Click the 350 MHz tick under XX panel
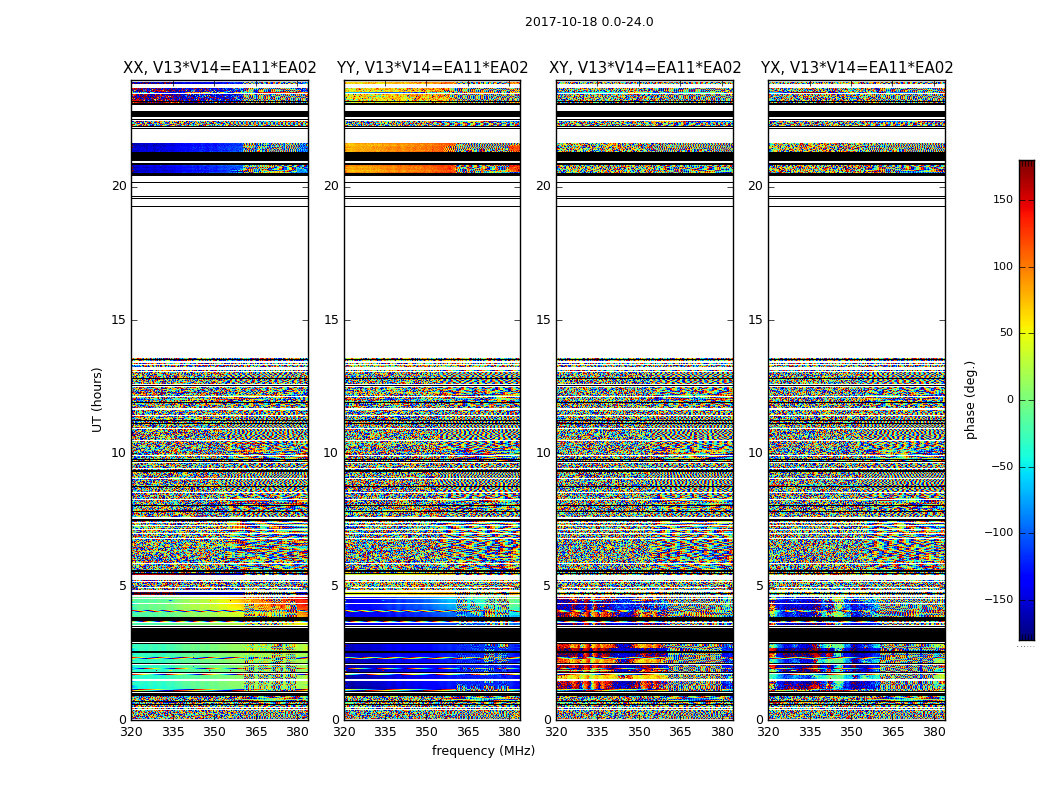The width and height of the screenshot is (1050, 800). coord(214,732)
